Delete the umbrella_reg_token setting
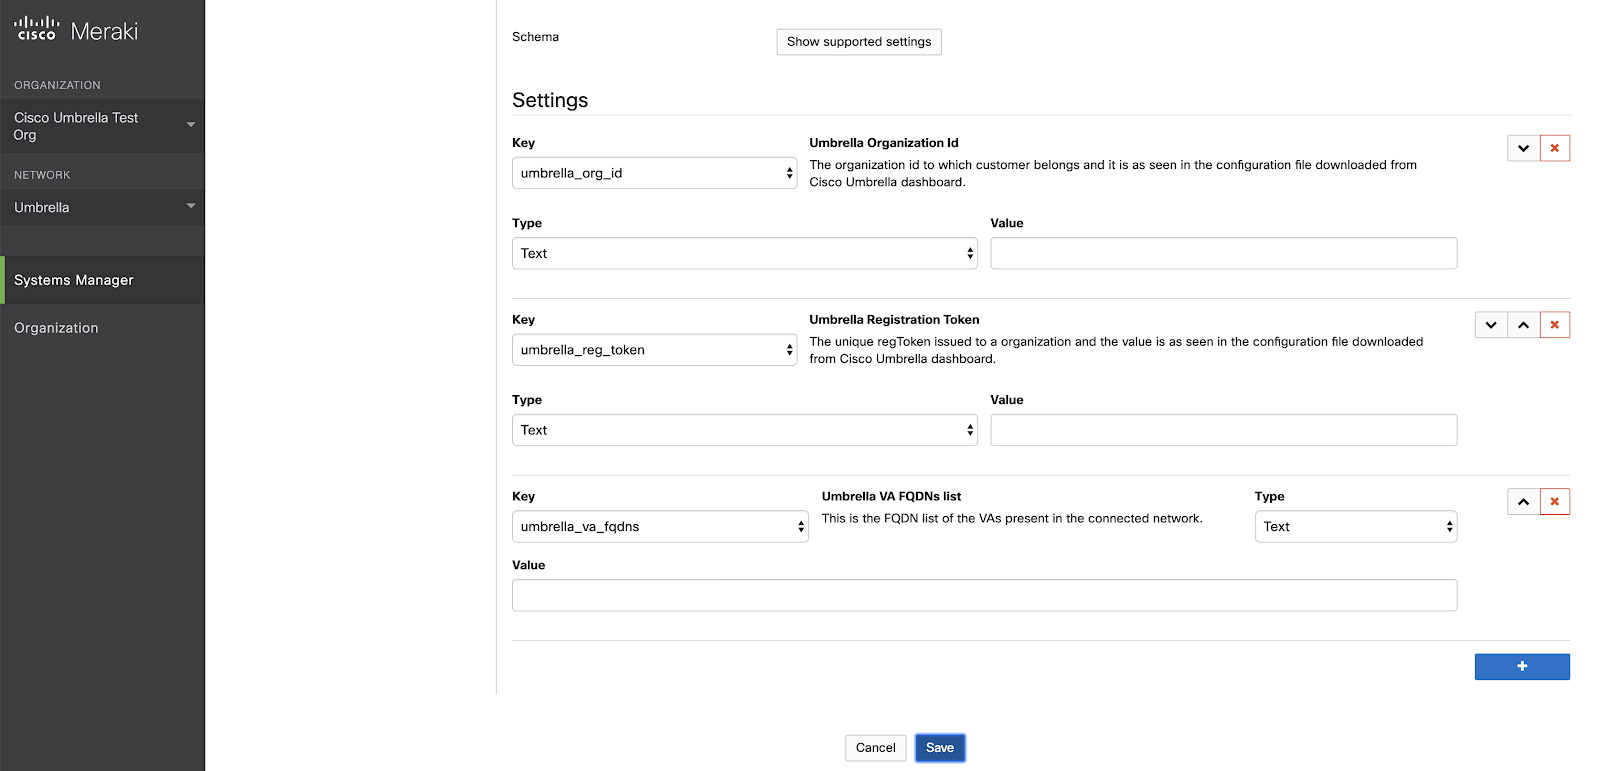1600x771 pixels. click(1555, 325)
